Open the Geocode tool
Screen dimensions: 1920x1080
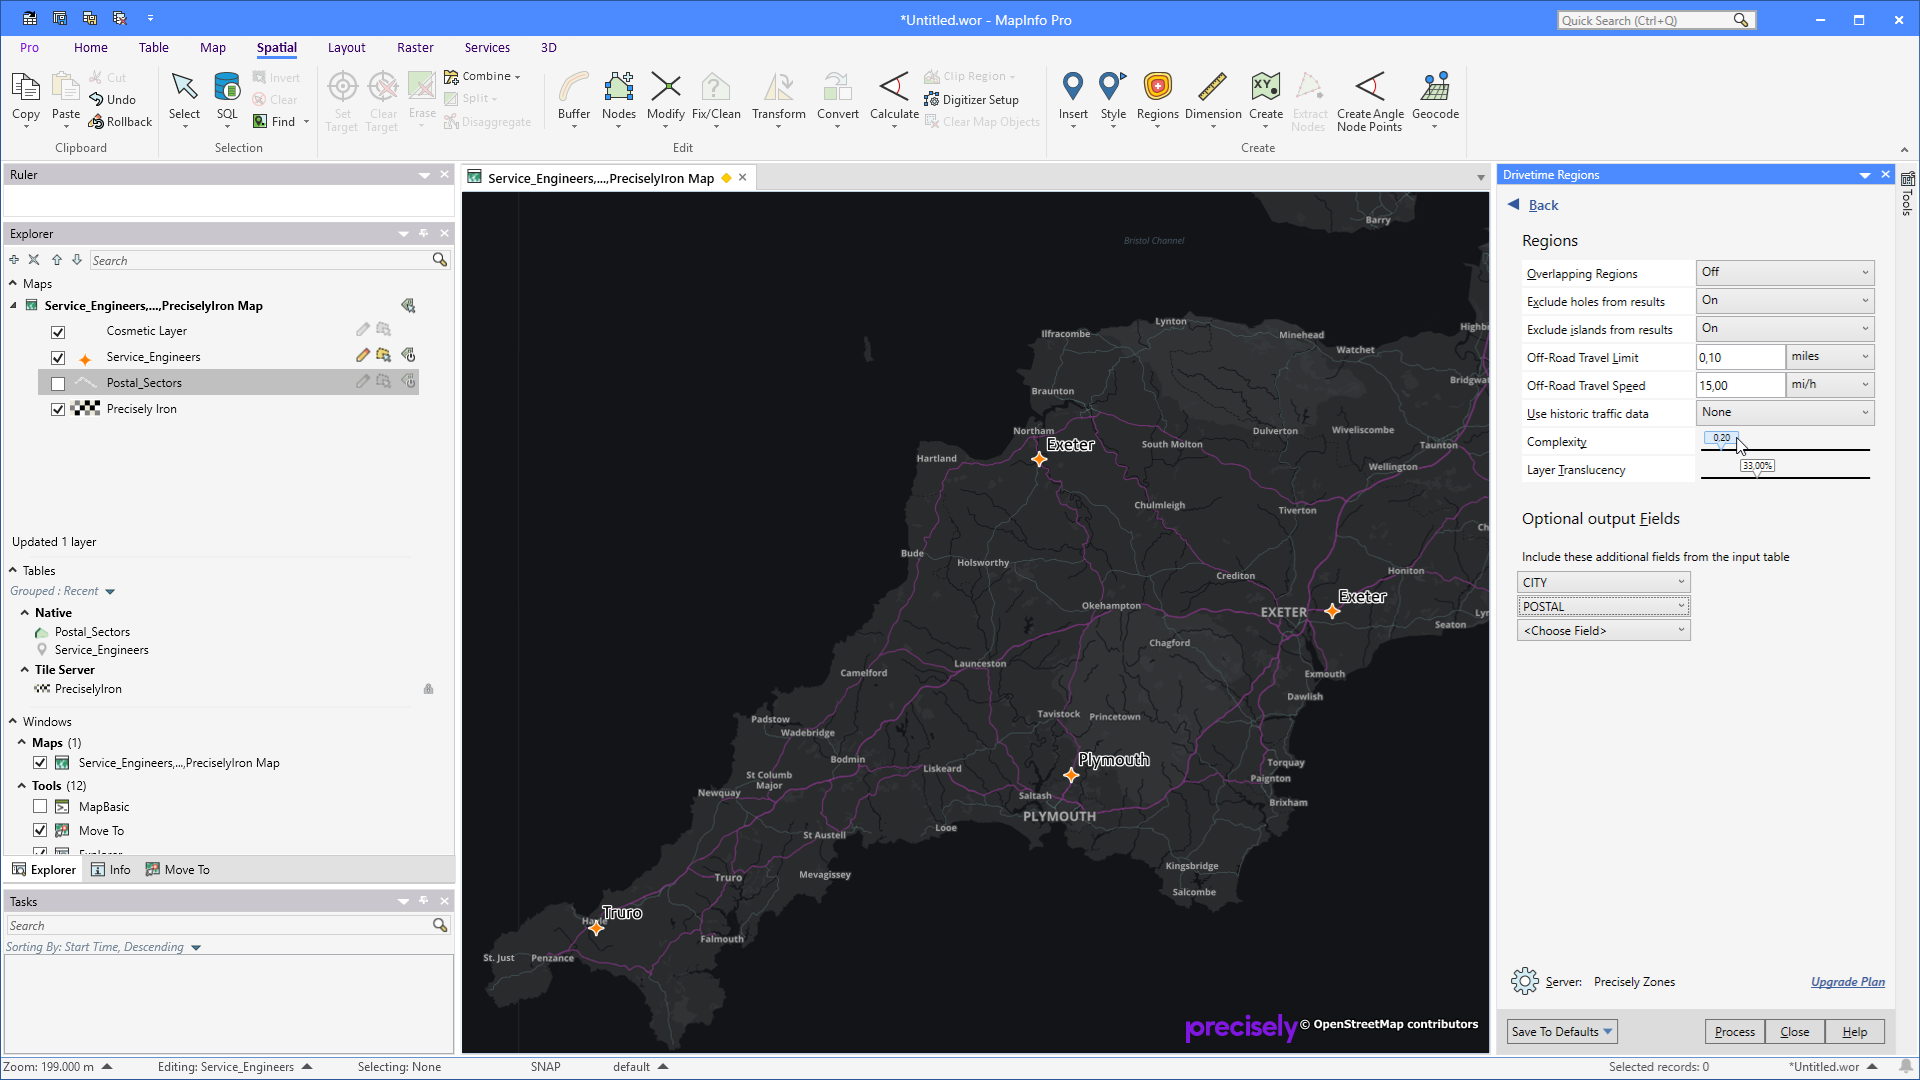pyautogui.click(x=1435, y=97)
